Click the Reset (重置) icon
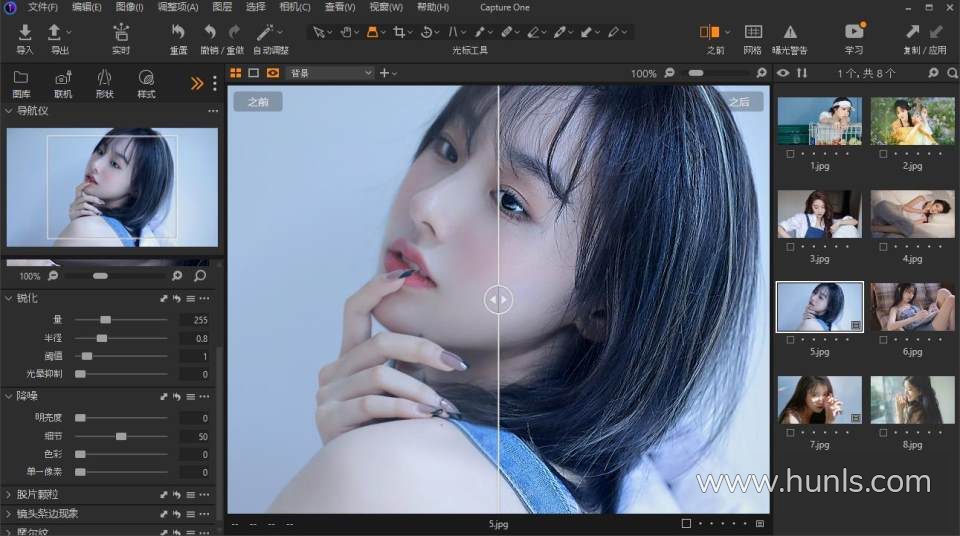This screenshot has height=536, width=960. pyautogui.click(x=178, y=32)
